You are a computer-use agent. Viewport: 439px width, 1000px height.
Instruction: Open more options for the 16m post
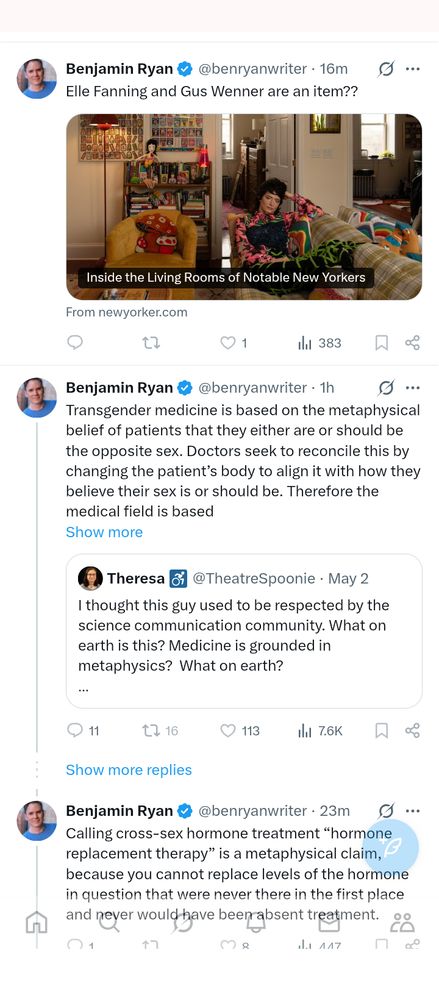tap(413, 68)
